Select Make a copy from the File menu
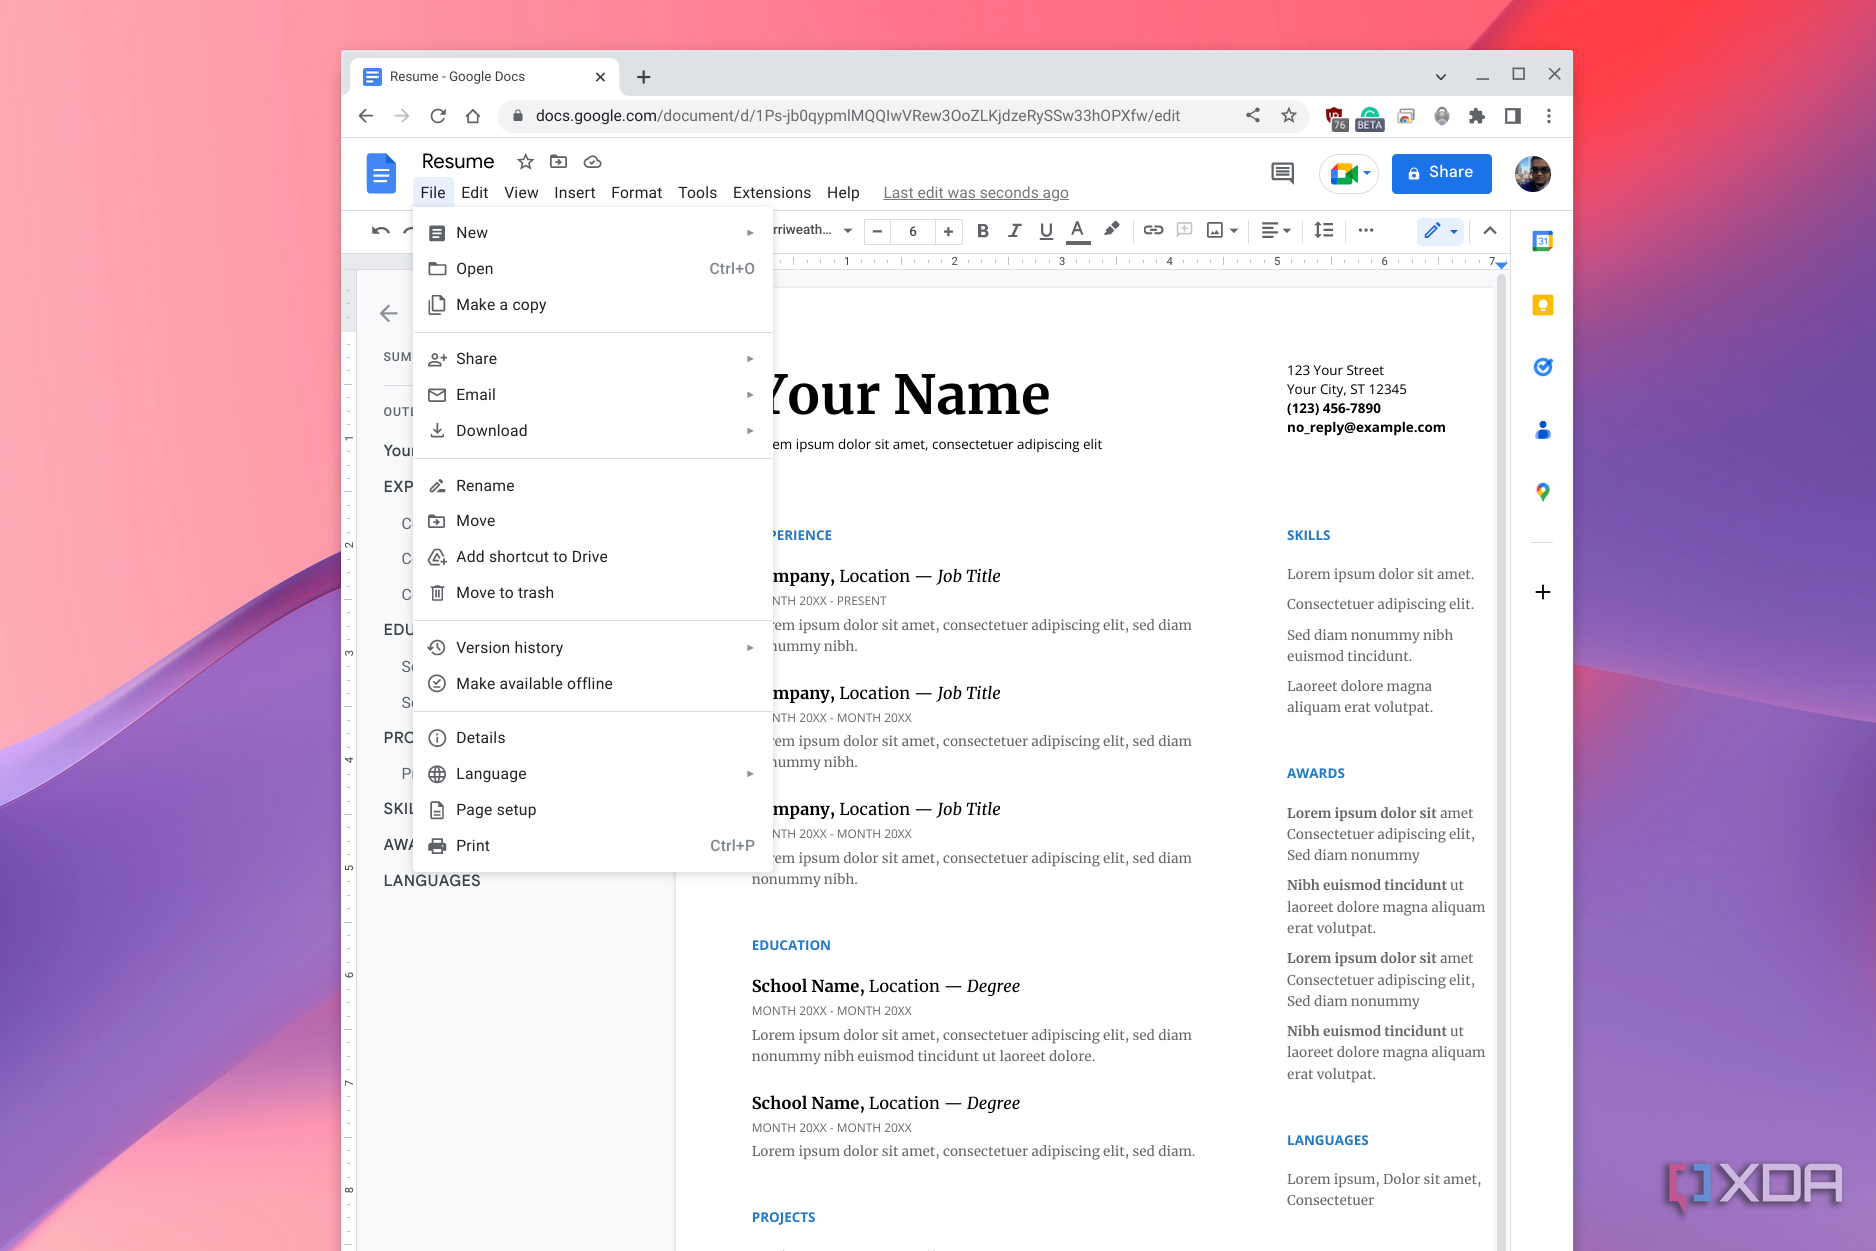Viewport: 1876px width, 1251px height. point(501,304)
